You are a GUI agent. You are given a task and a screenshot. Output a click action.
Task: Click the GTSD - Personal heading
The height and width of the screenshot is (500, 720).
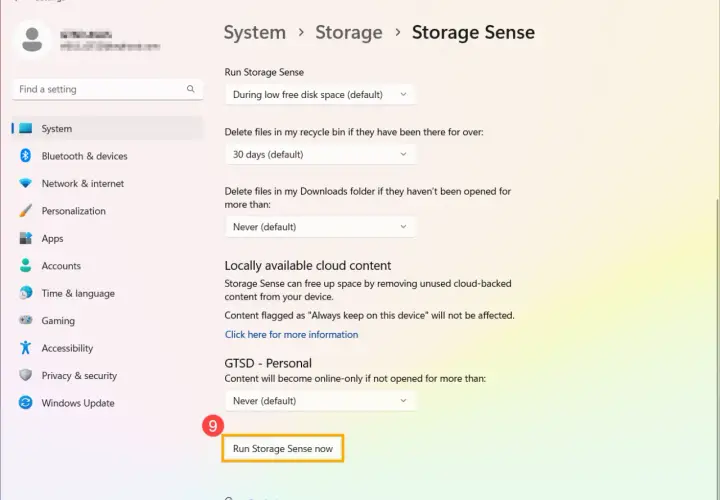pos(268,363)
